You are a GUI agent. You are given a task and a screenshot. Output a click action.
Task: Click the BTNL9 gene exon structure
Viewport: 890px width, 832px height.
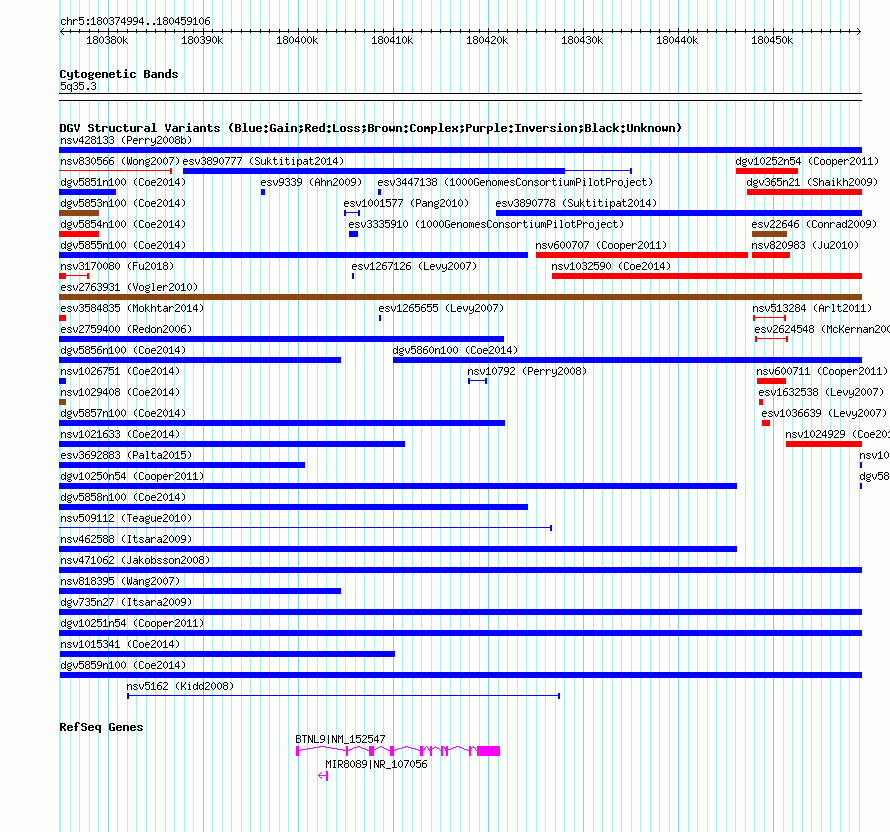pos(398,751)
